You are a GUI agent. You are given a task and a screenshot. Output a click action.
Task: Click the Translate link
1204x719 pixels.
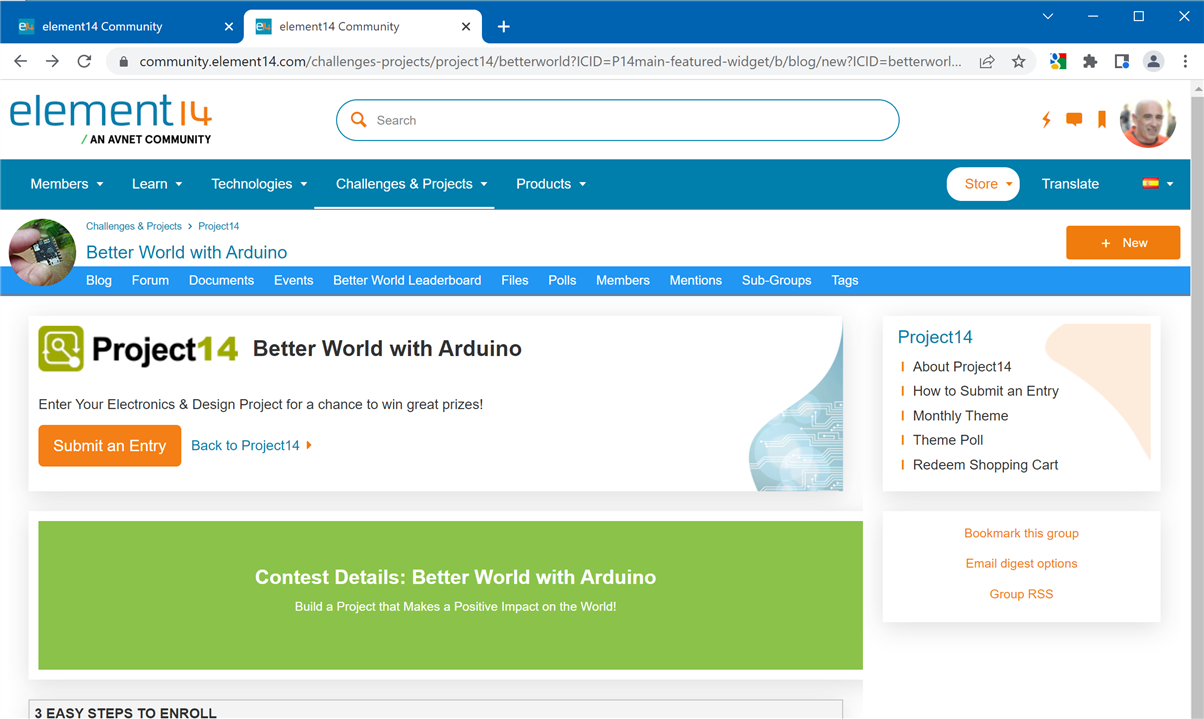coord(1070,184)
